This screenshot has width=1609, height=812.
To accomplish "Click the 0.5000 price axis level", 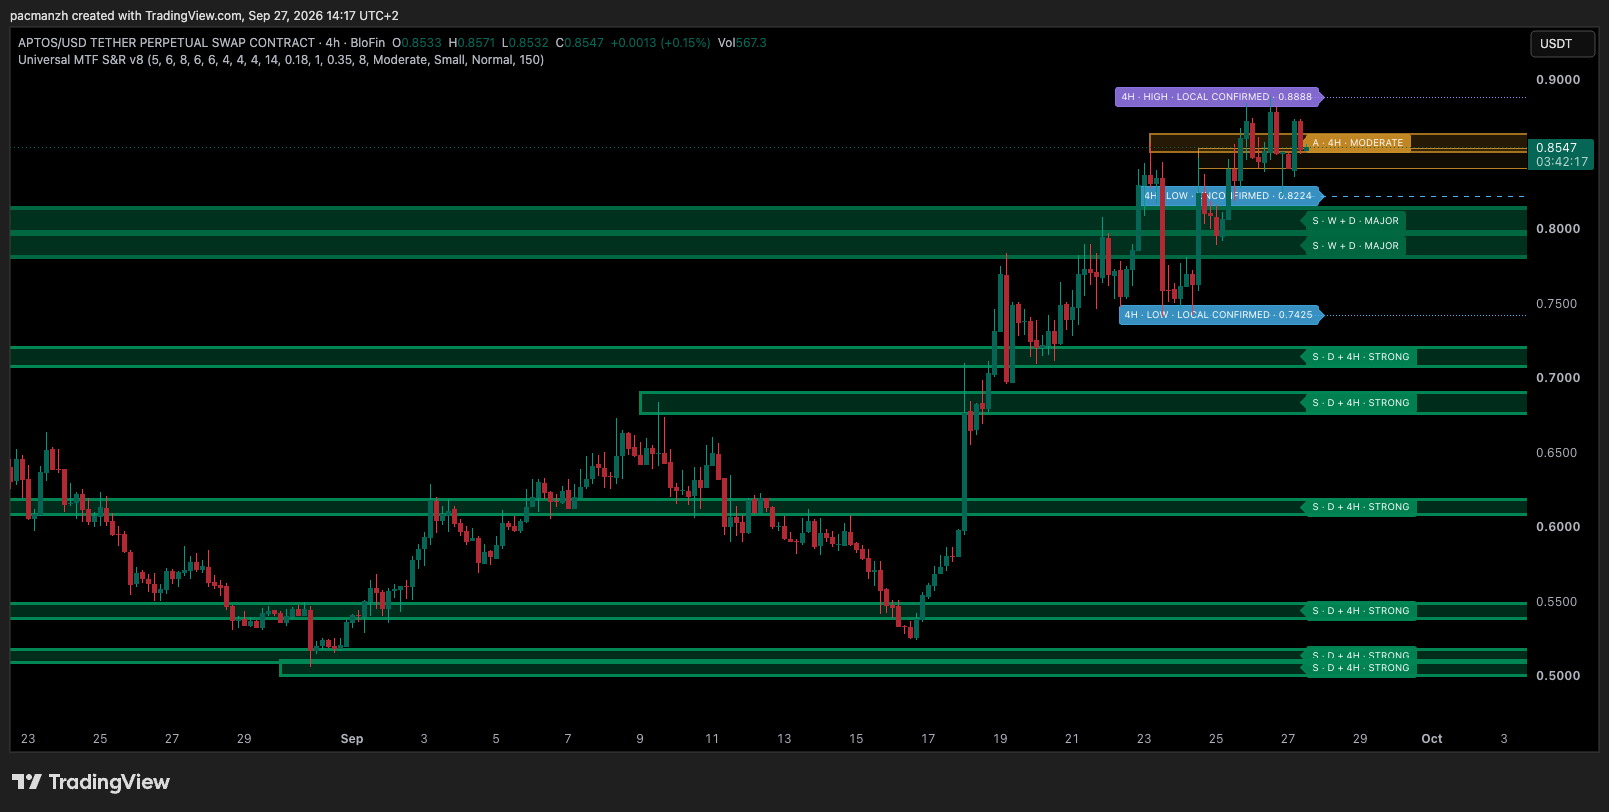I will pyautogui.click(x=1558, y=676).
